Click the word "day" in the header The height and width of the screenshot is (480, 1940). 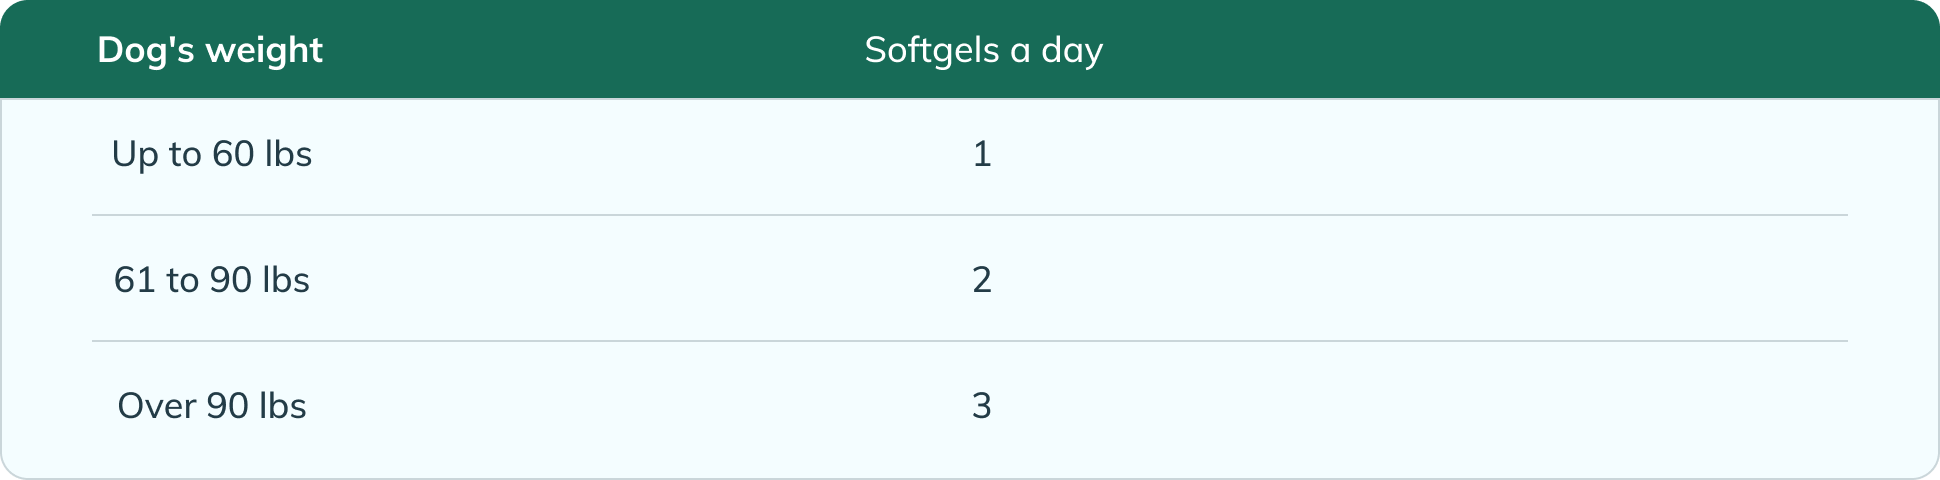tap(1072, 50)
